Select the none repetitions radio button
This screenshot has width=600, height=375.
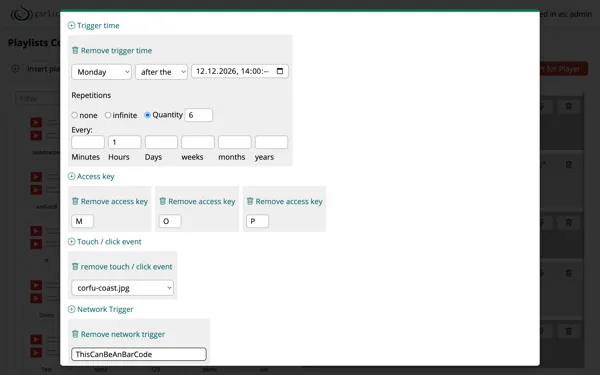[75, 115]
